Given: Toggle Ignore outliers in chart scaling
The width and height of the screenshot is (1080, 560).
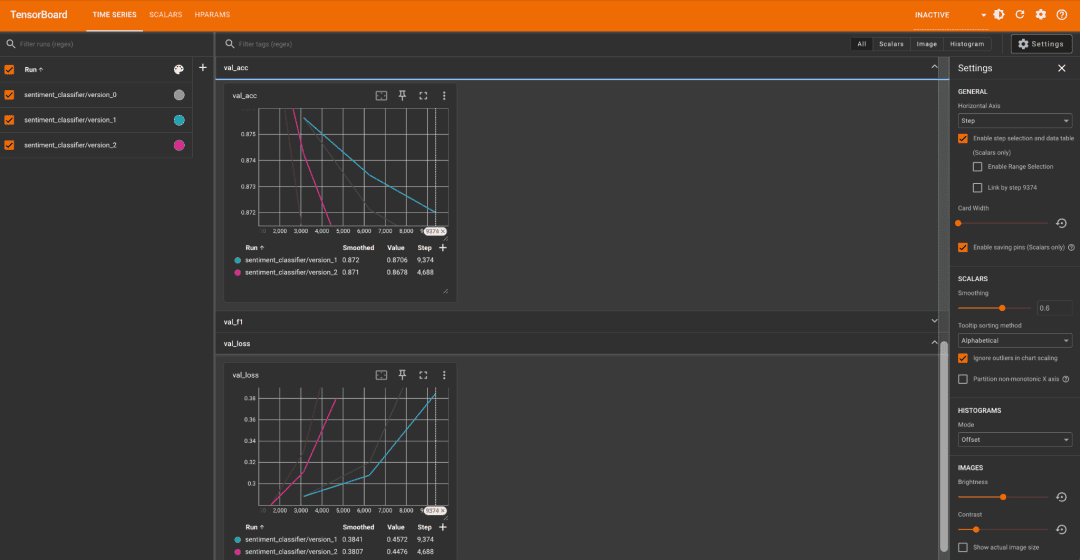Looking at the screenshot, I should pos(963,358).
